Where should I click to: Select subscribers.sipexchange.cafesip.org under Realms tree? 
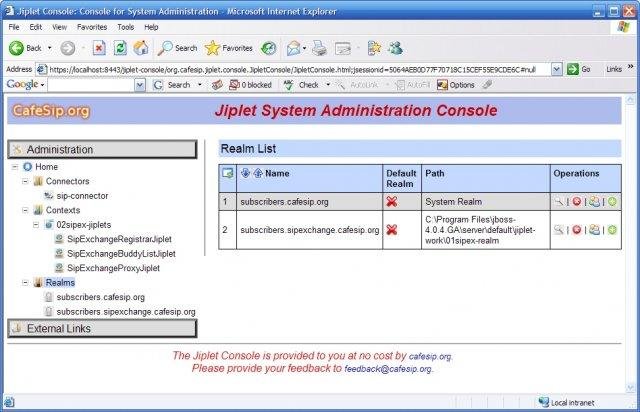pyautogui.click(x=126, y=312)
